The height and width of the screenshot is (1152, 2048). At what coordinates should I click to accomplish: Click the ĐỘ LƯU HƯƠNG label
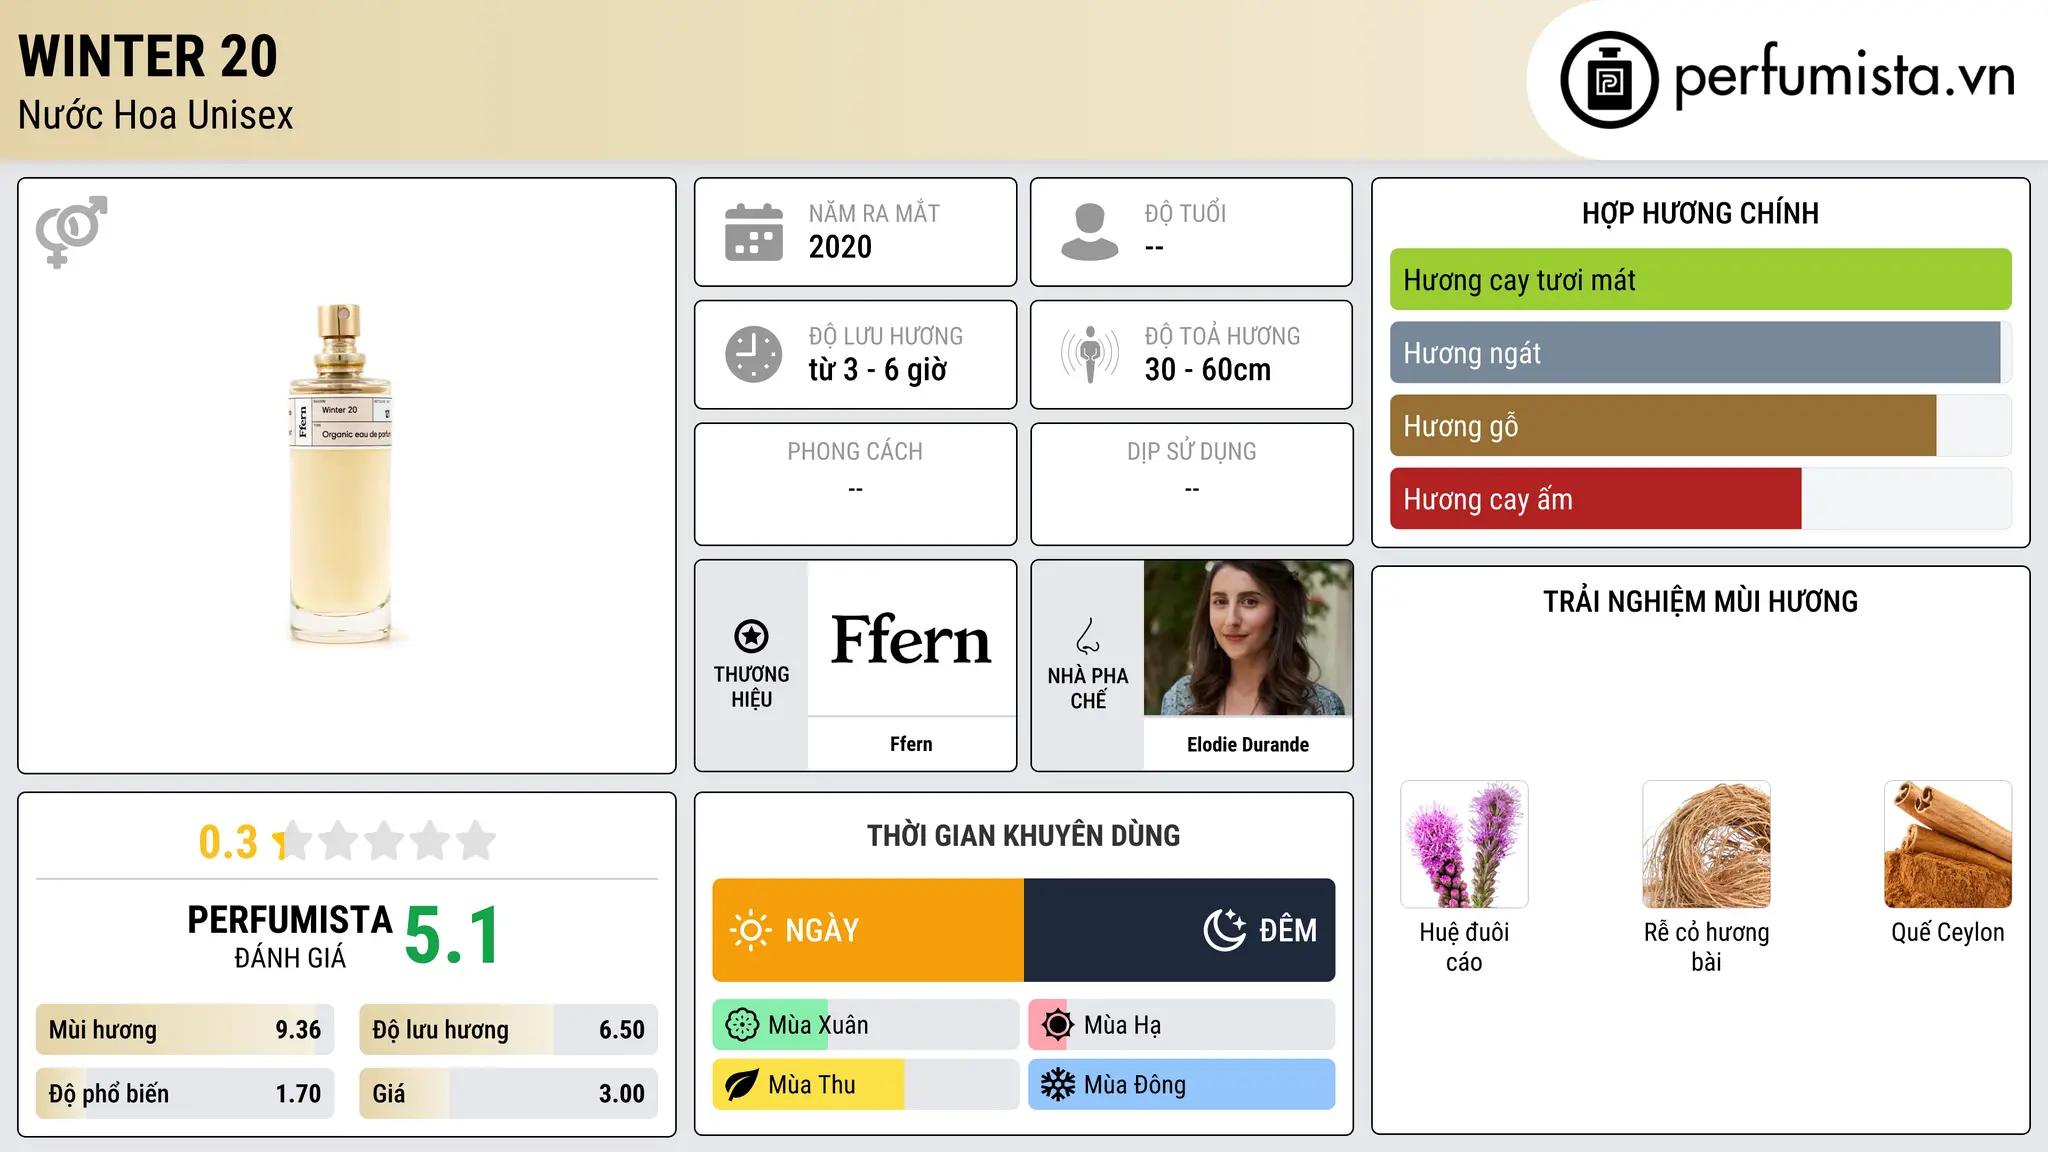point(886,336)
